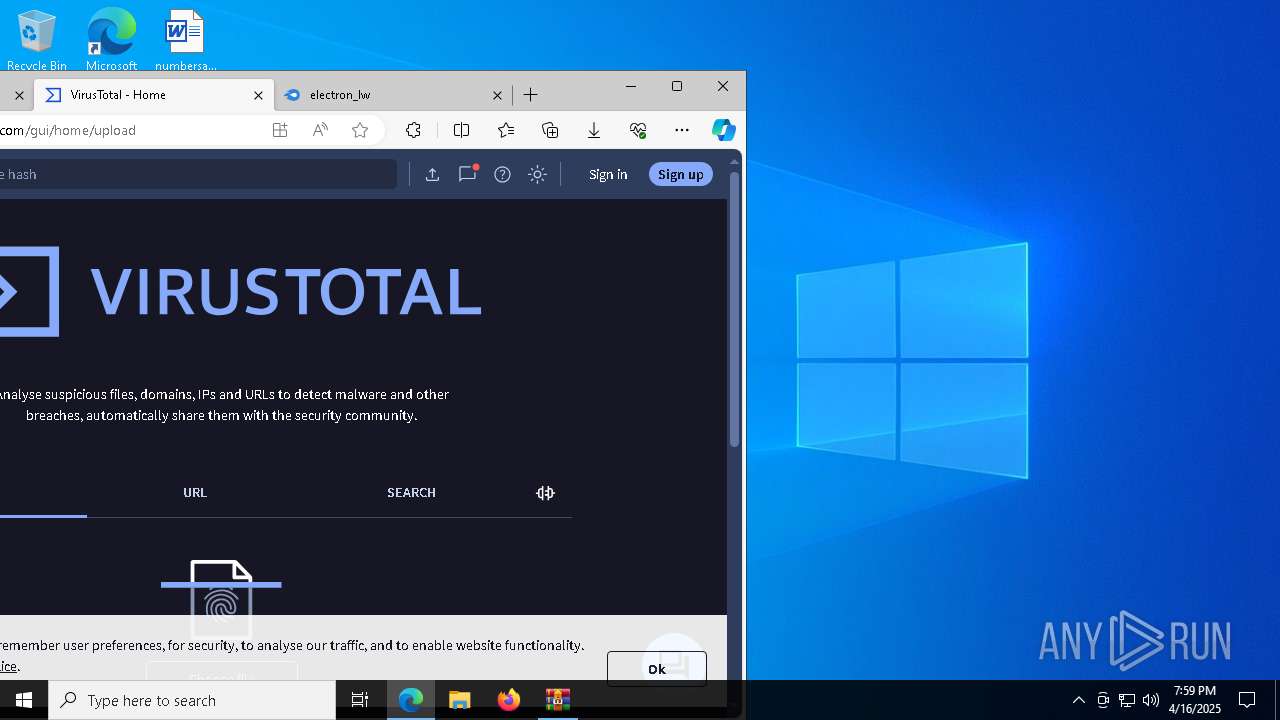Open the volume control tray icon
Image resolution: width=1280 pixels, height=720 pixels.
point(1151,700)
